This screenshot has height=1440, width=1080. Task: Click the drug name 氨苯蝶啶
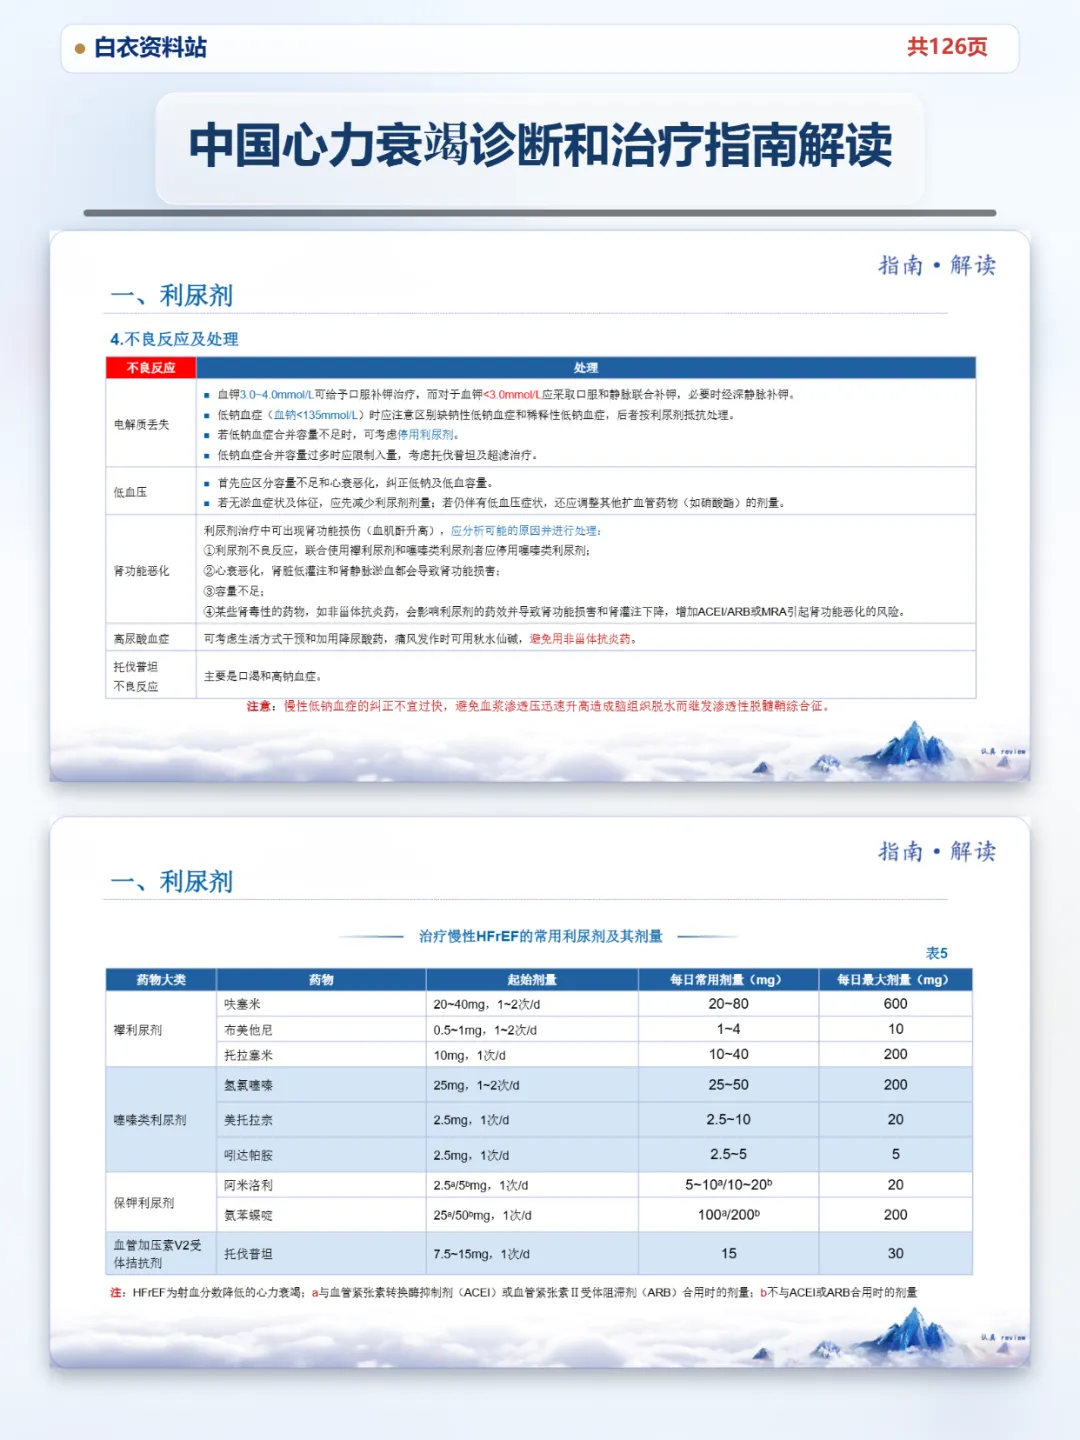click(x=248, y=1215)
